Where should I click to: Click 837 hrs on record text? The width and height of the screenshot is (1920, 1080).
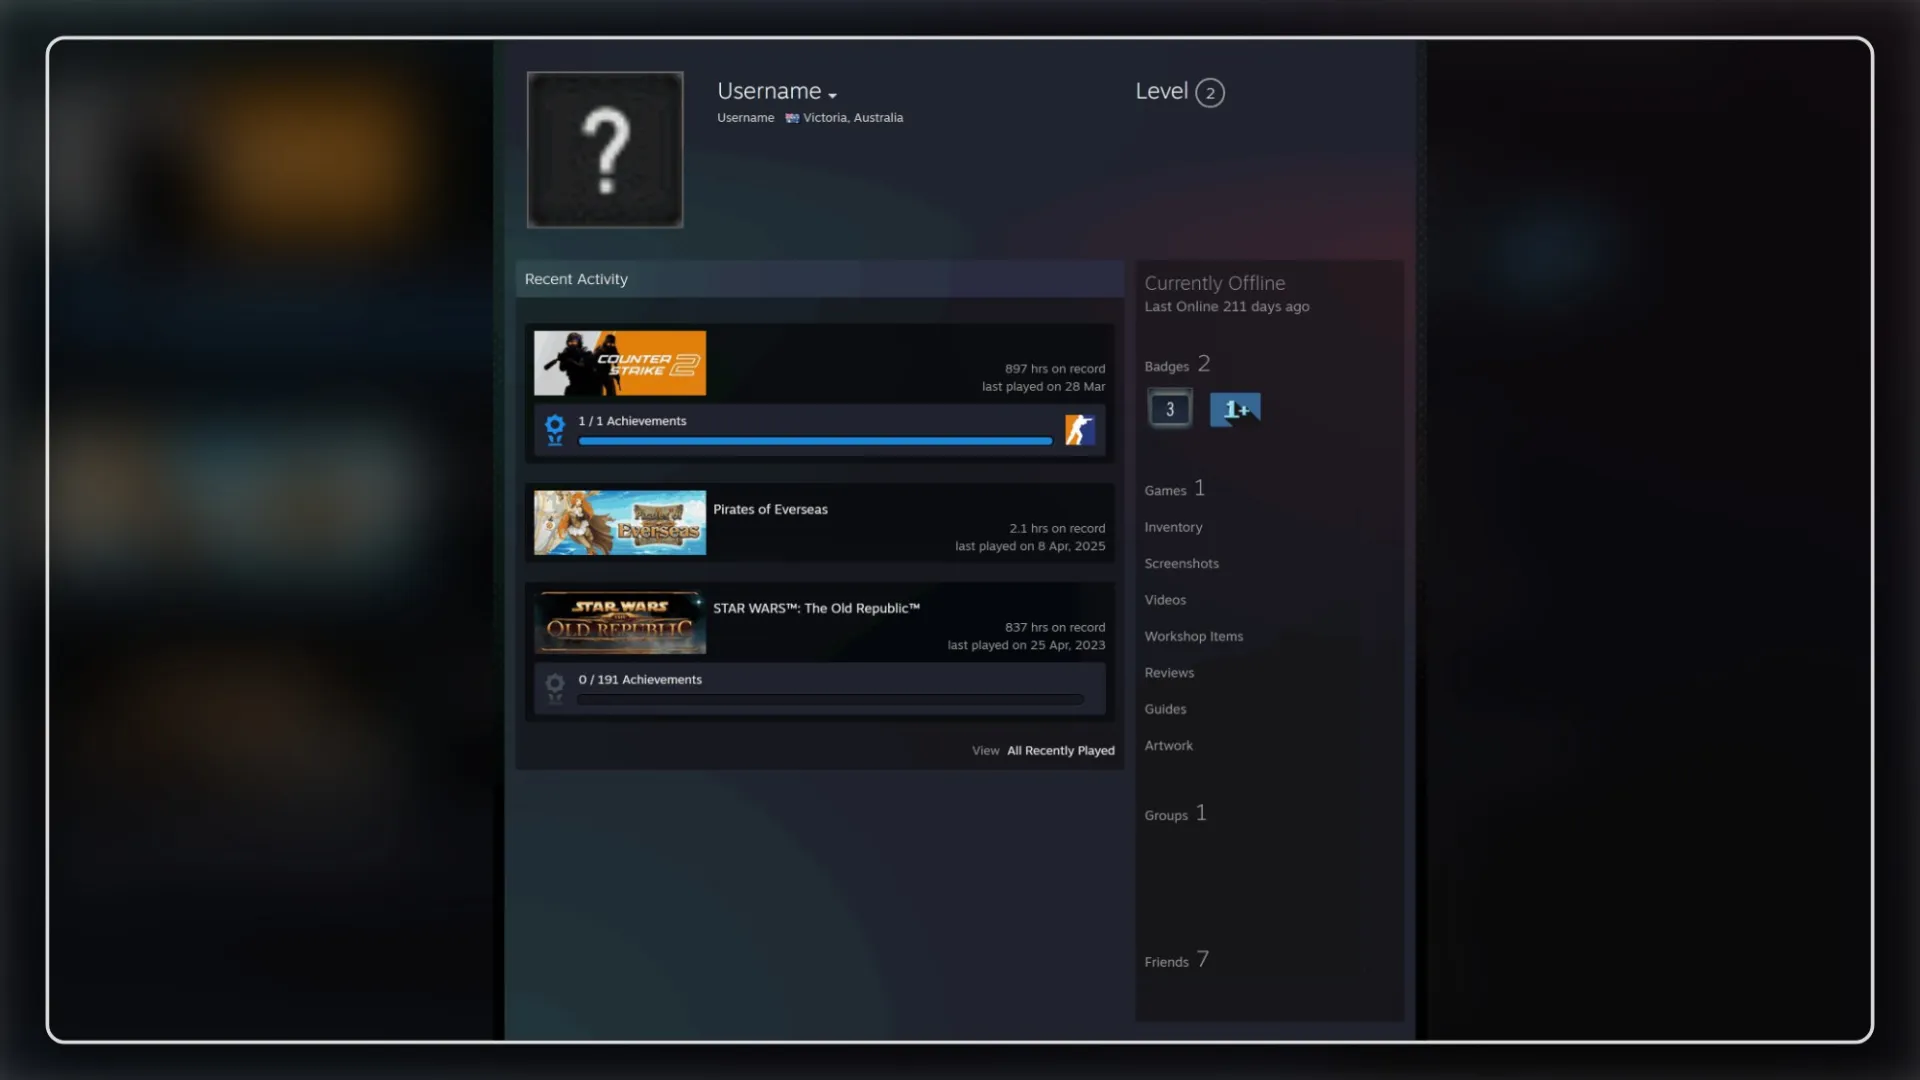pyautogui.click(x=1055, y=628)
